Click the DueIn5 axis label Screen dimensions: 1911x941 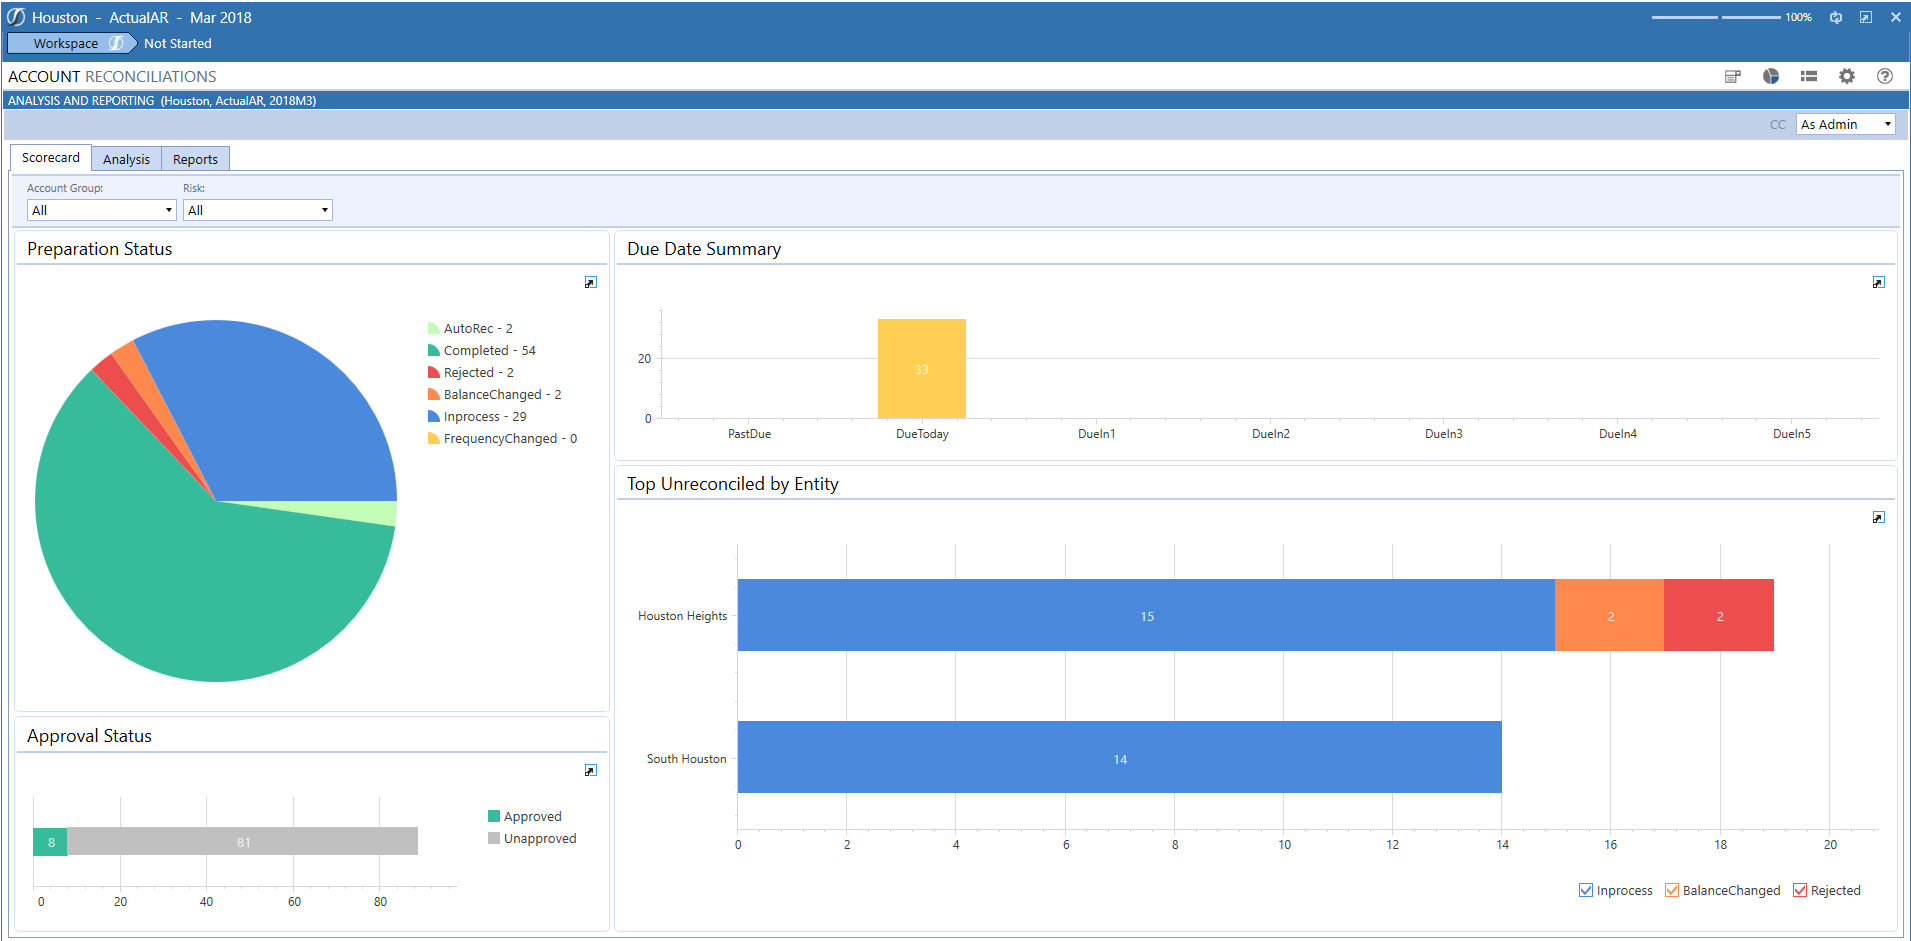[x=1791, y=434]
